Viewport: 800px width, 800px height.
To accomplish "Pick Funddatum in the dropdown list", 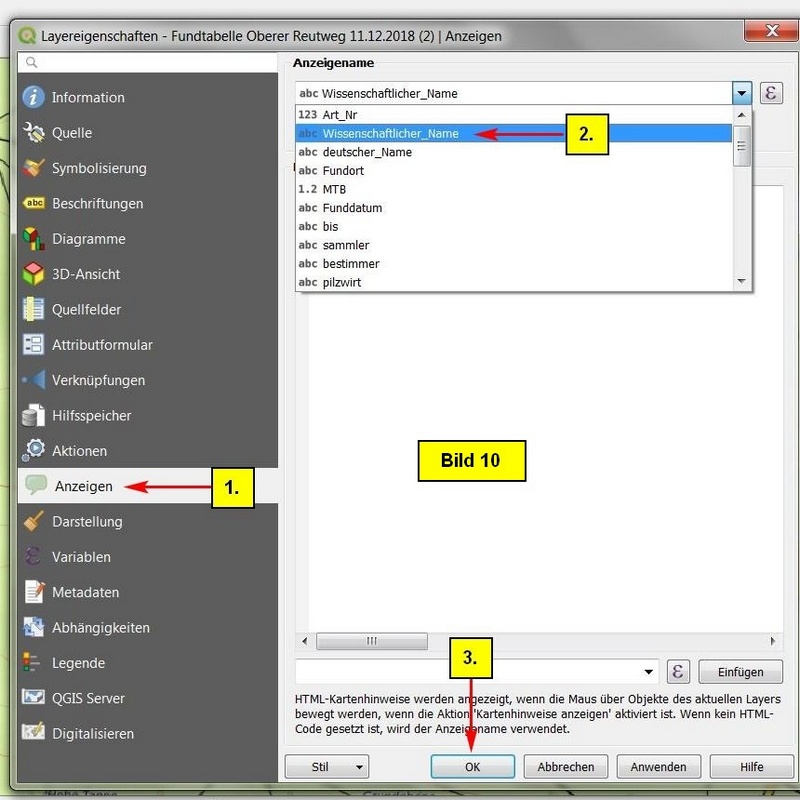I will coord(352,208).
